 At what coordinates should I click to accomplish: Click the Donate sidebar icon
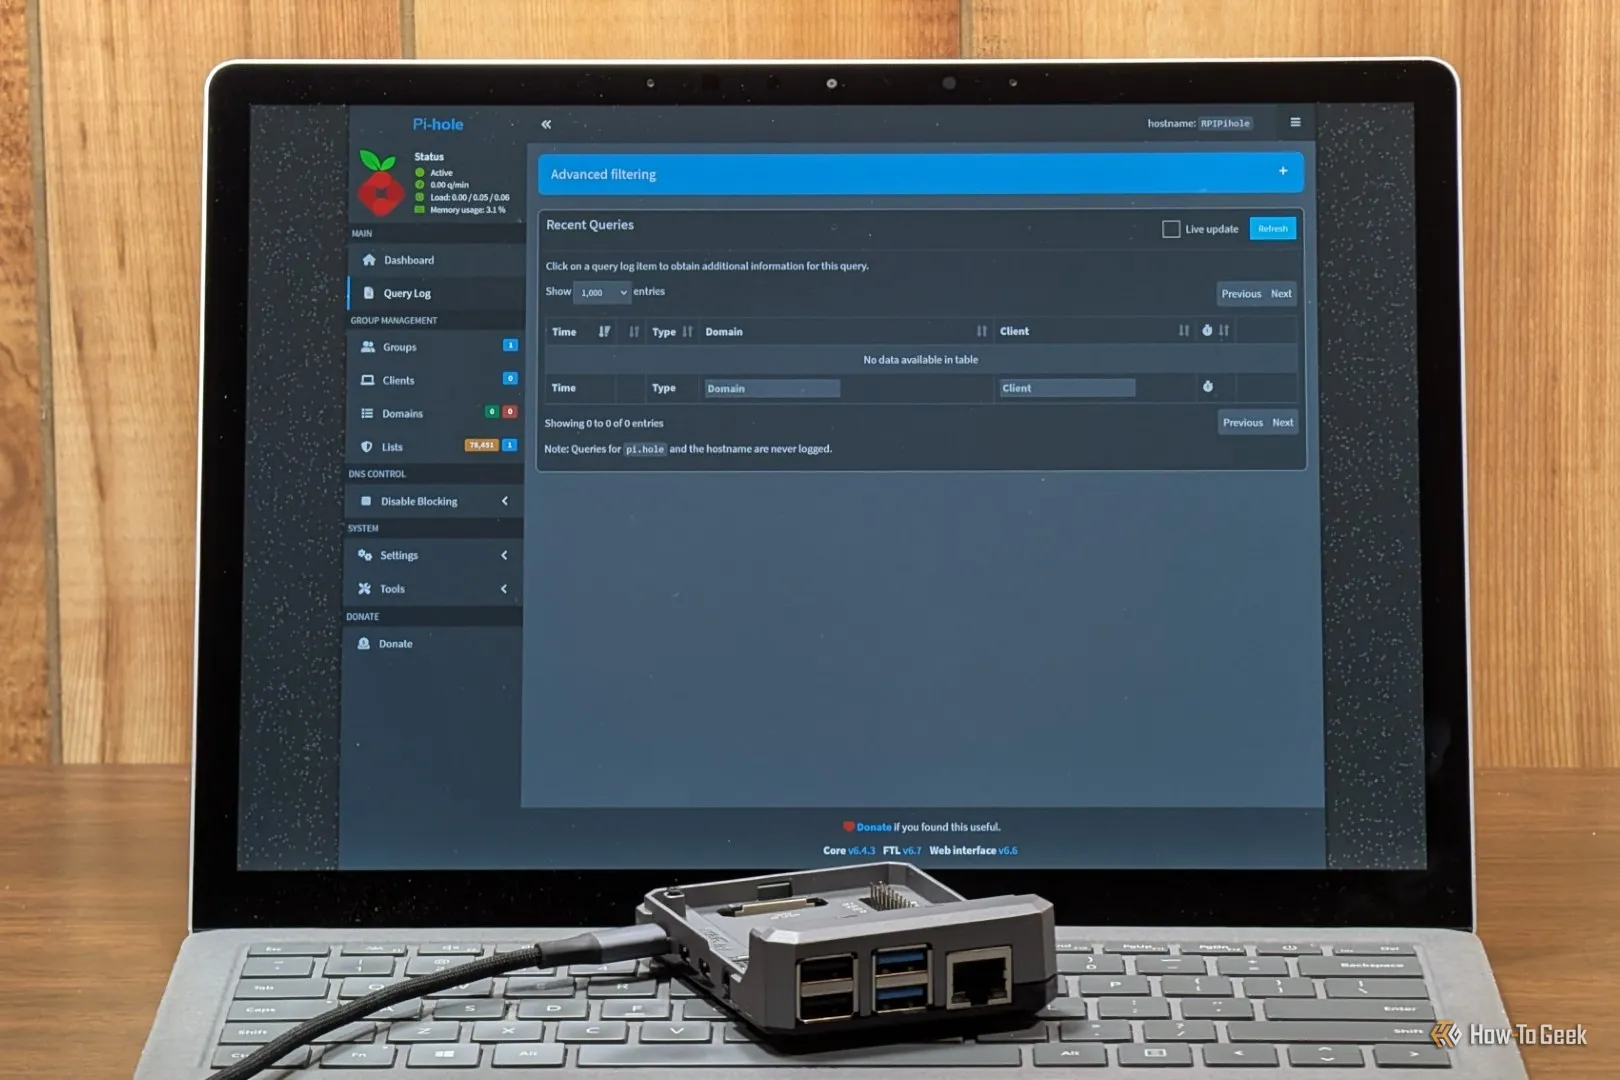tap(364, 644)
